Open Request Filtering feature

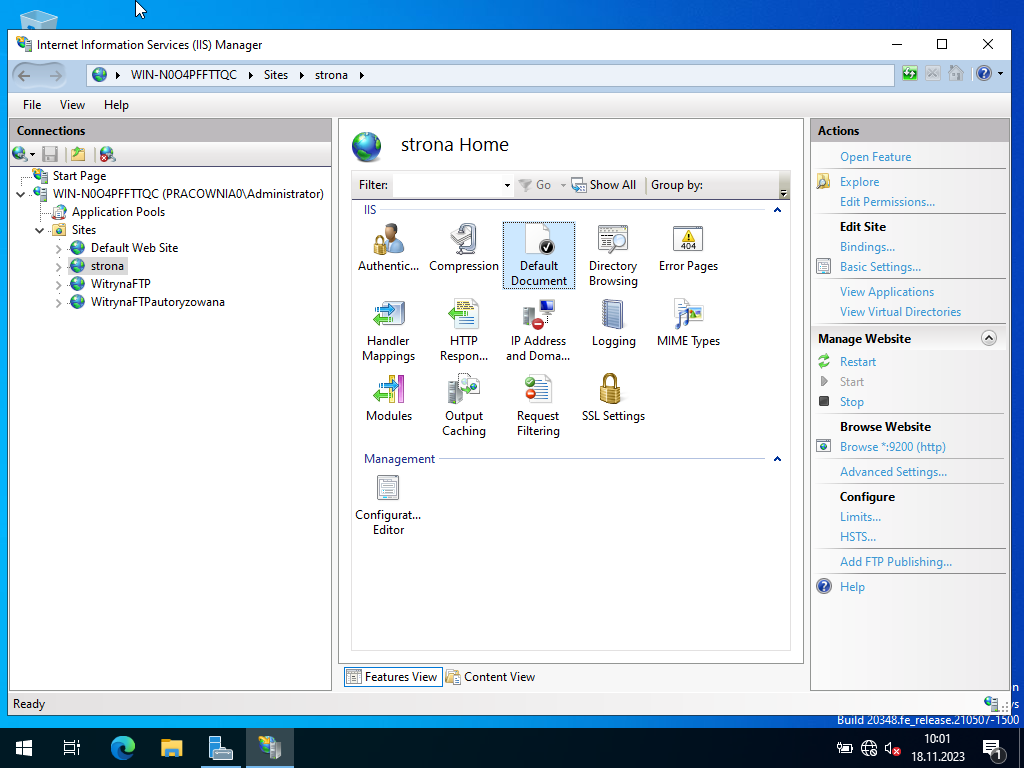538,405
